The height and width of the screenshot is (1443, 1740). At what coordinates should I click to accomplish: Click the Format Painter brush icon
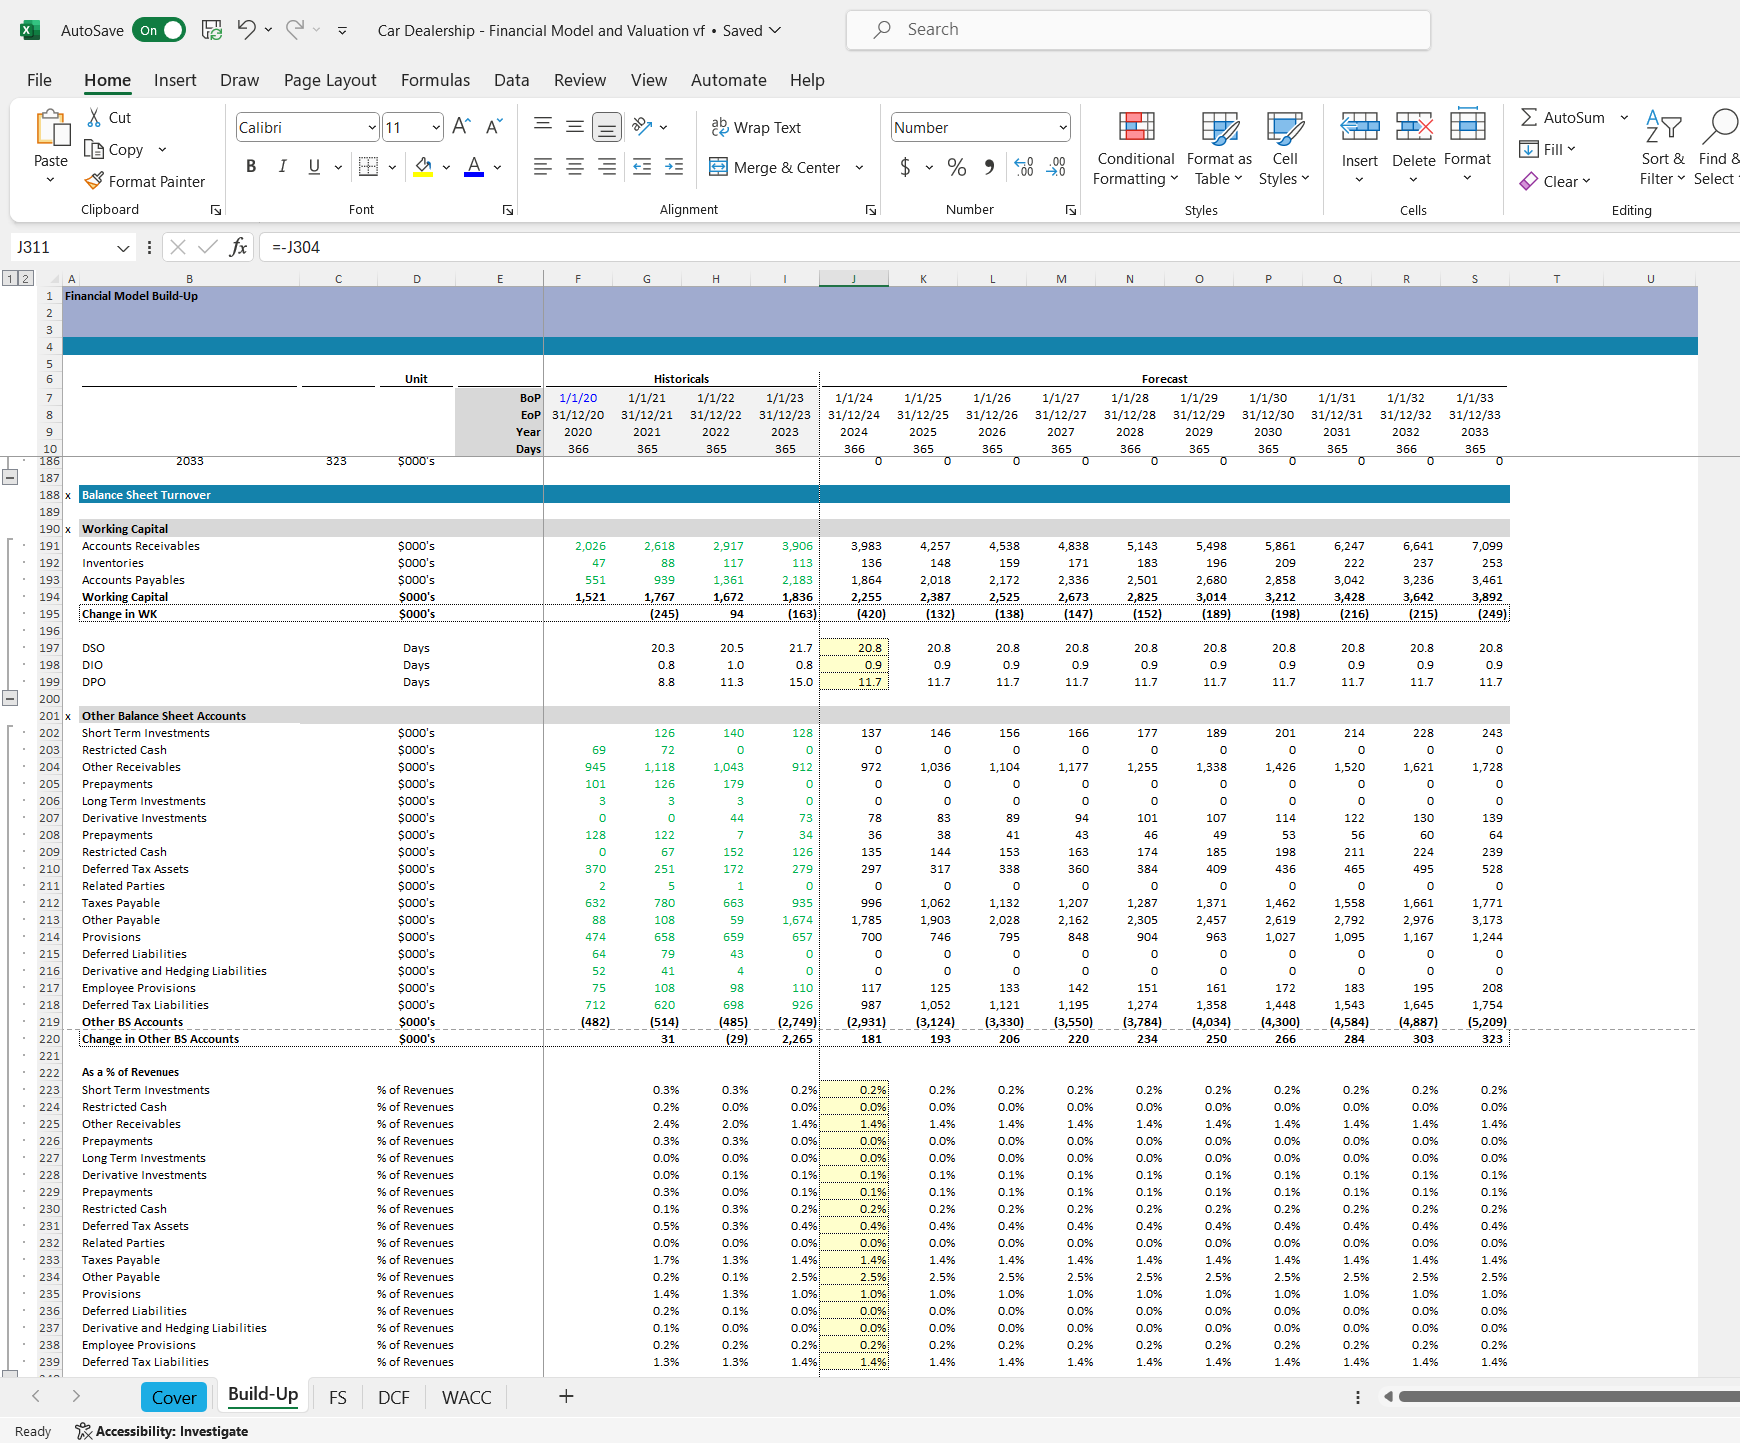tap(95, 181)
